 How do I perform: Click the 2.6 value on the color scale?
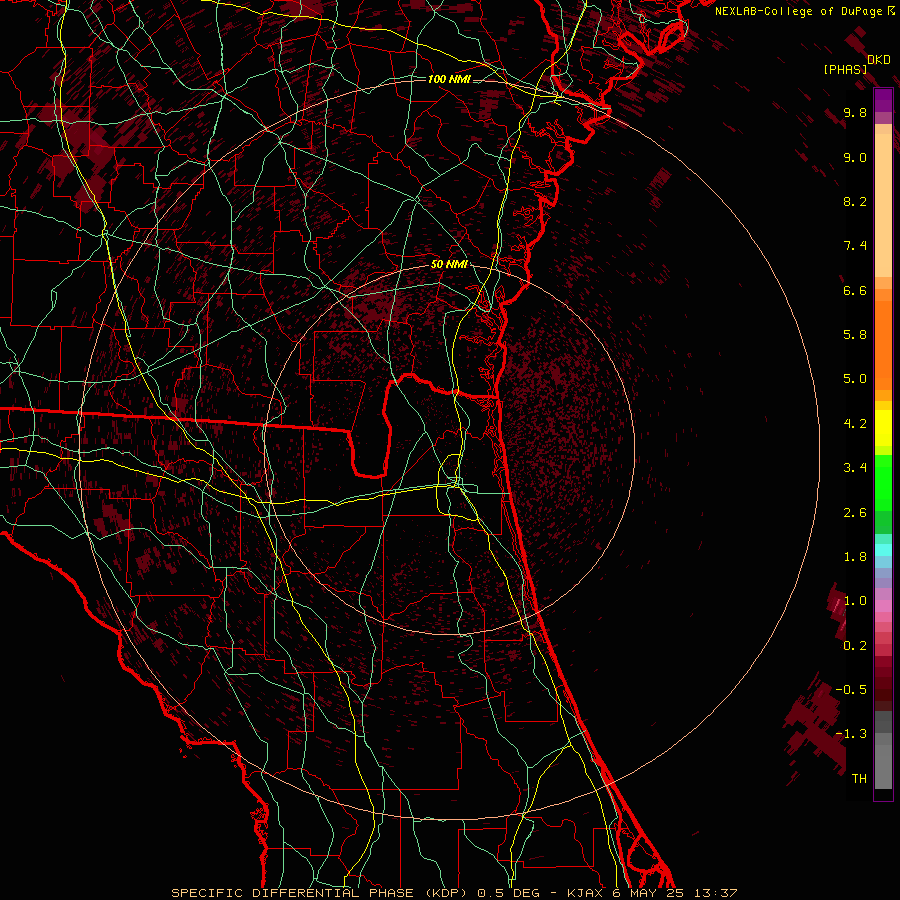tap(855, 513)
